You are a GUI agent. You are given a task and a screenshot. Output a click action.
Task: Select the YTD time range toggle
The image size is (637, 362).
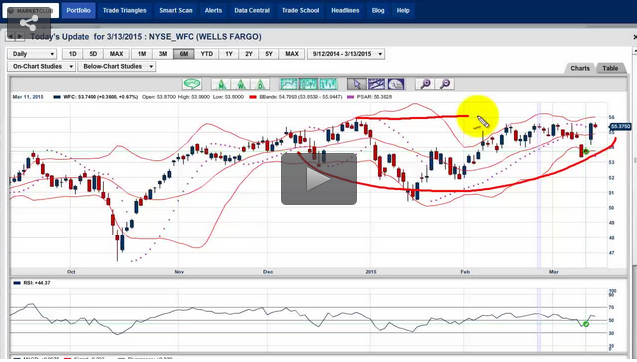[x=206, y=54]
